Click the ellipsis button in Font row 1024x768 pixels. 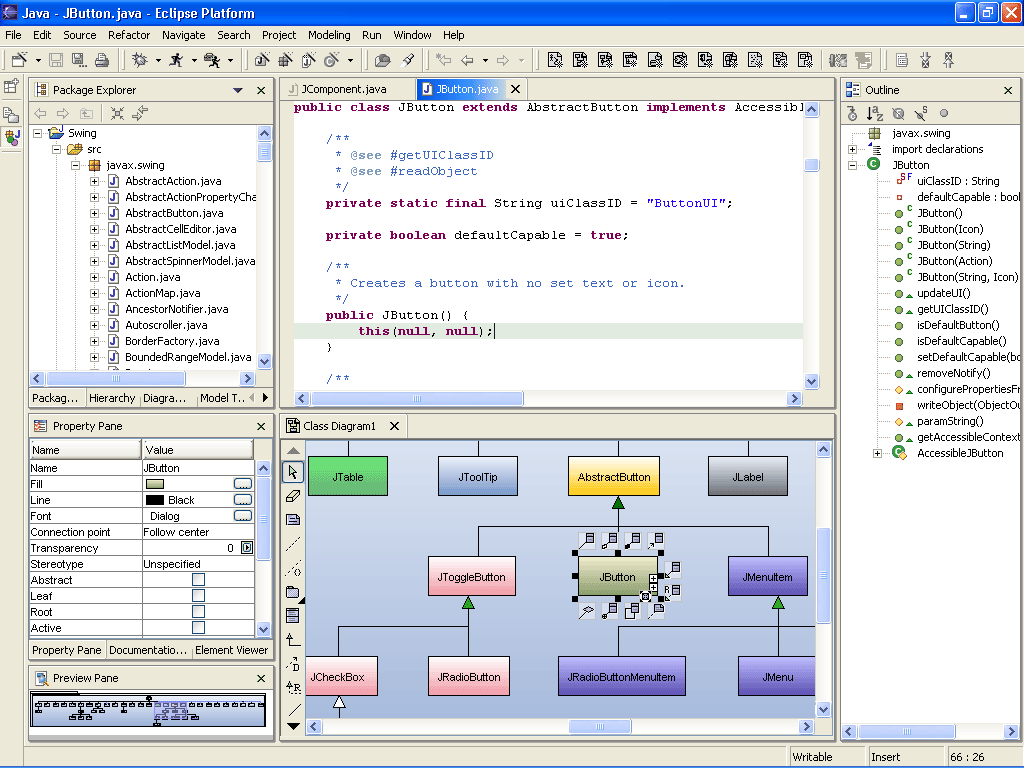[243, 516]
